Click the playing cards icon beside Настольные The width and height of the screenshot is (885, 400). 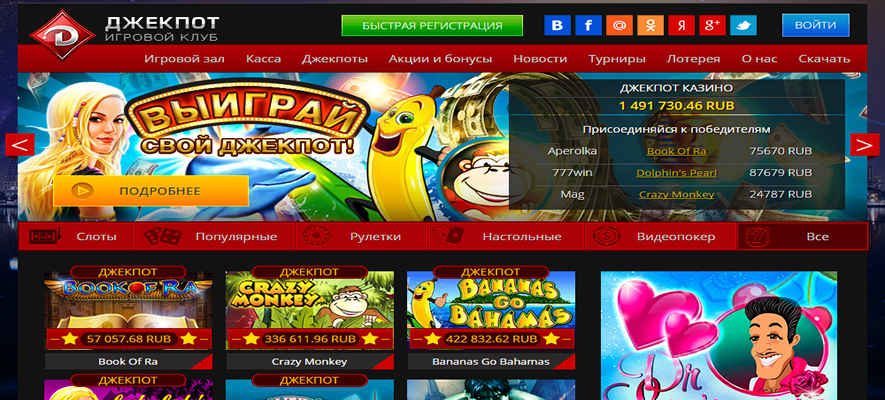(x=449, y=236)
